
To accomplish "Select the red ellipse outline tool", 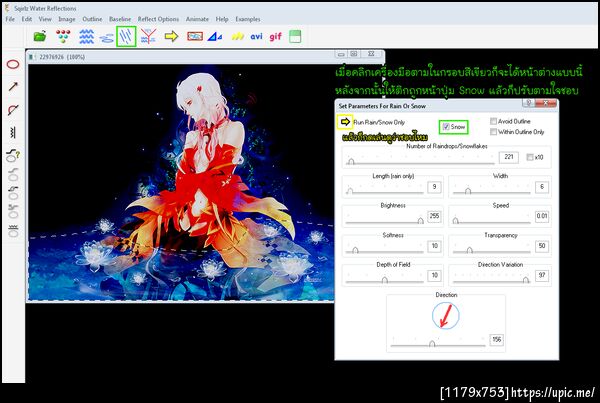I will (13, 64).
